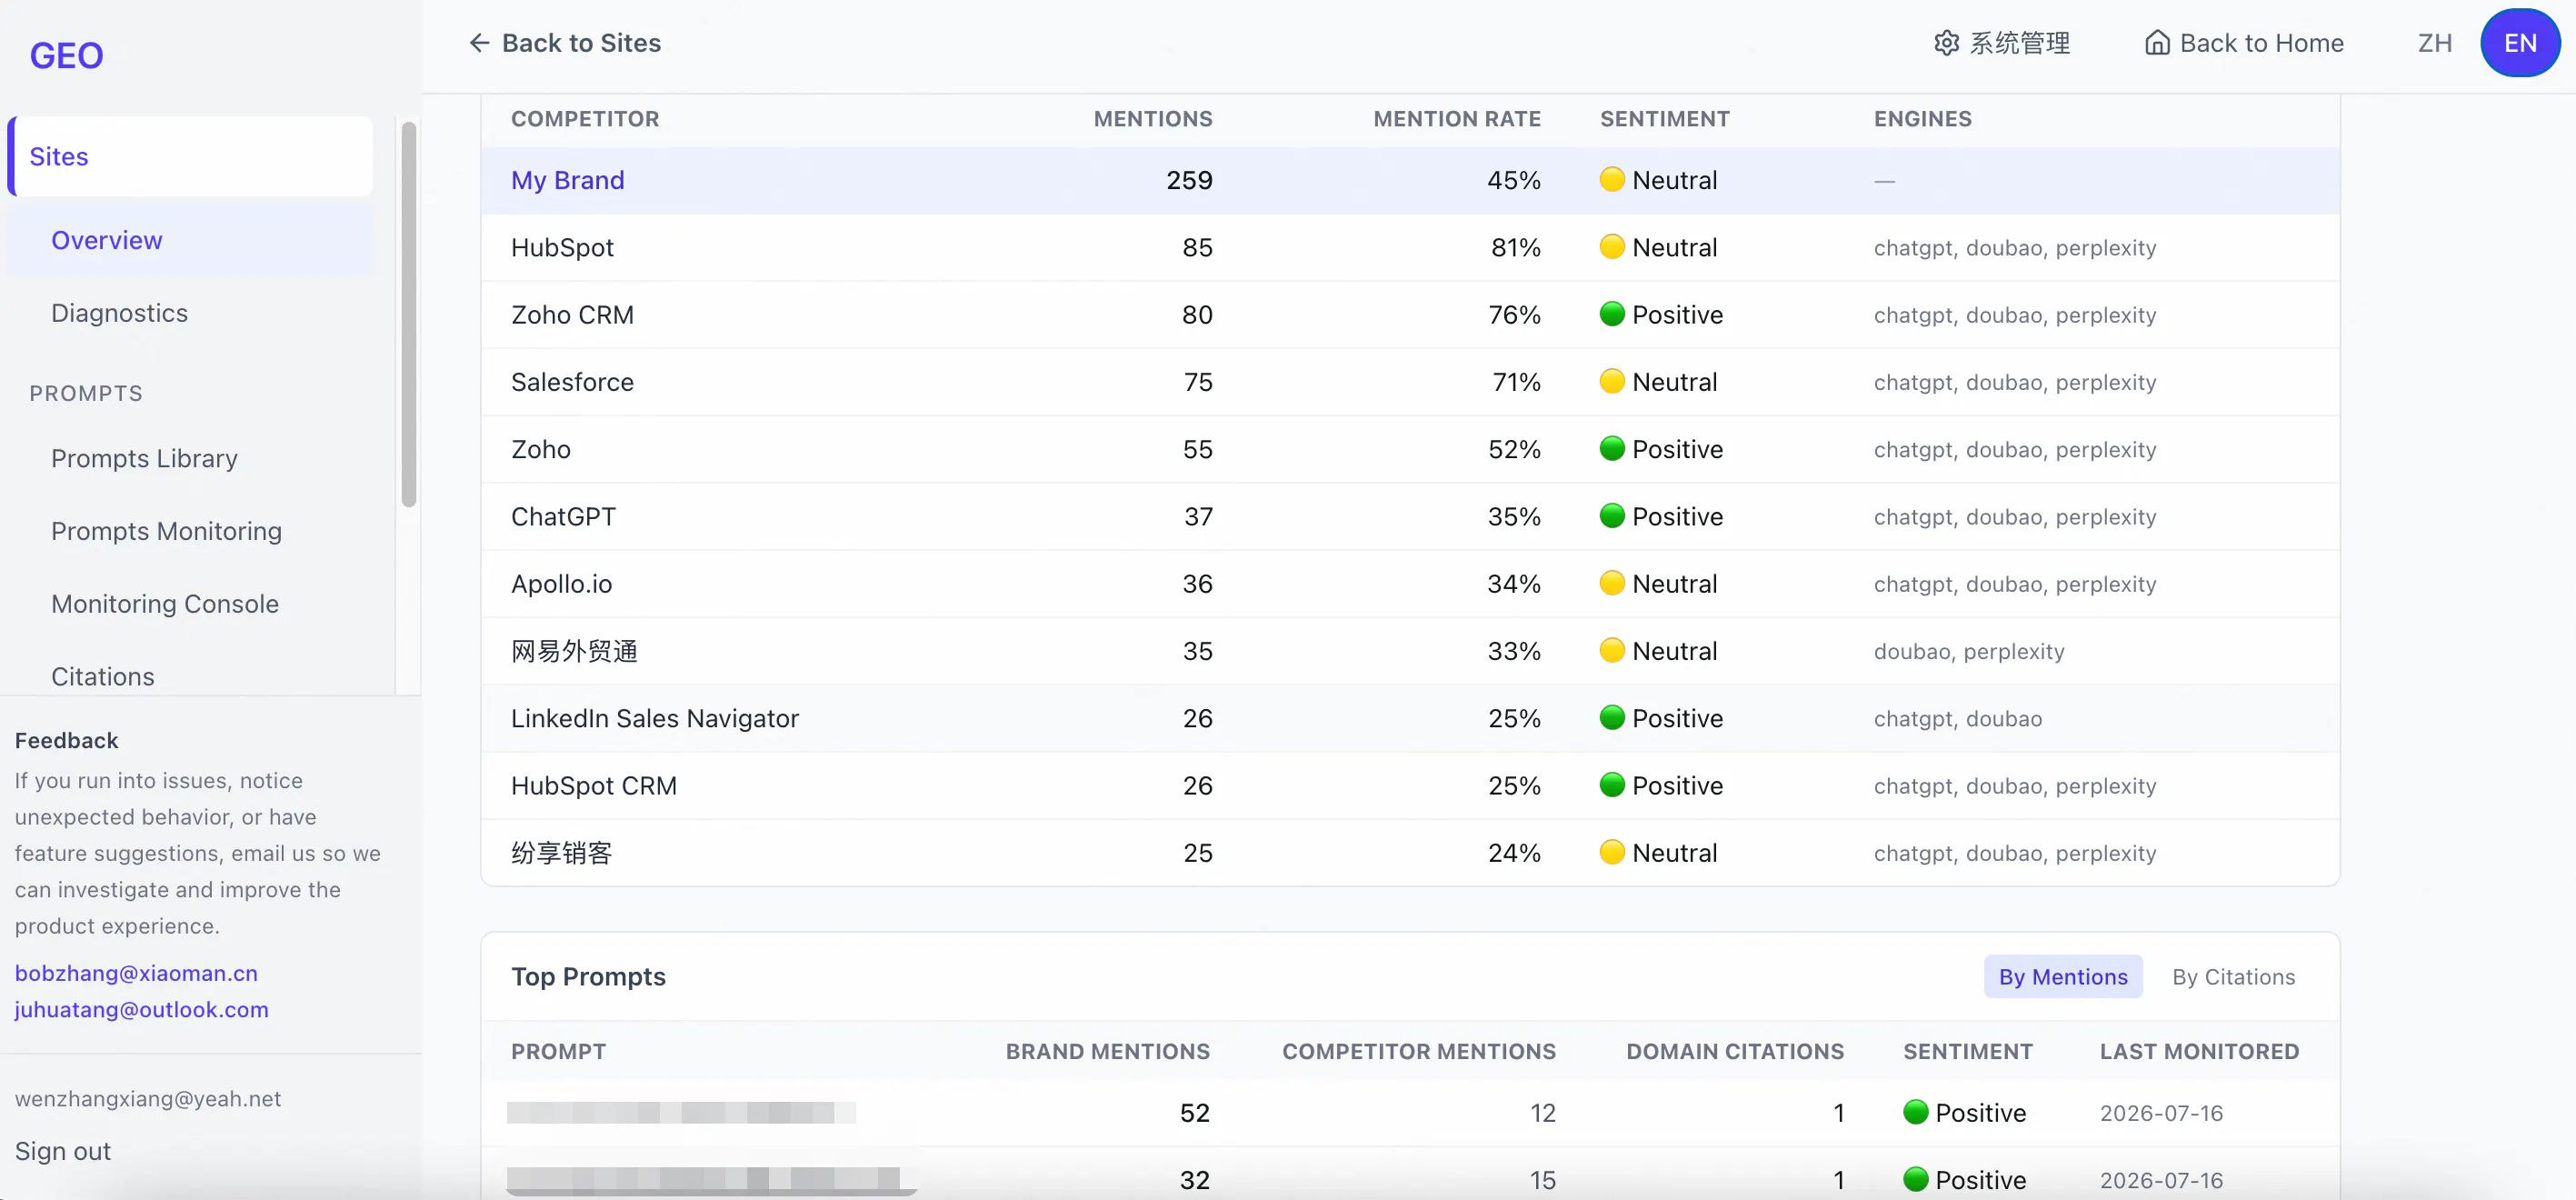Select the Zoho competitor name
The image size is (2576, 1200).
(x=541, y=449)
